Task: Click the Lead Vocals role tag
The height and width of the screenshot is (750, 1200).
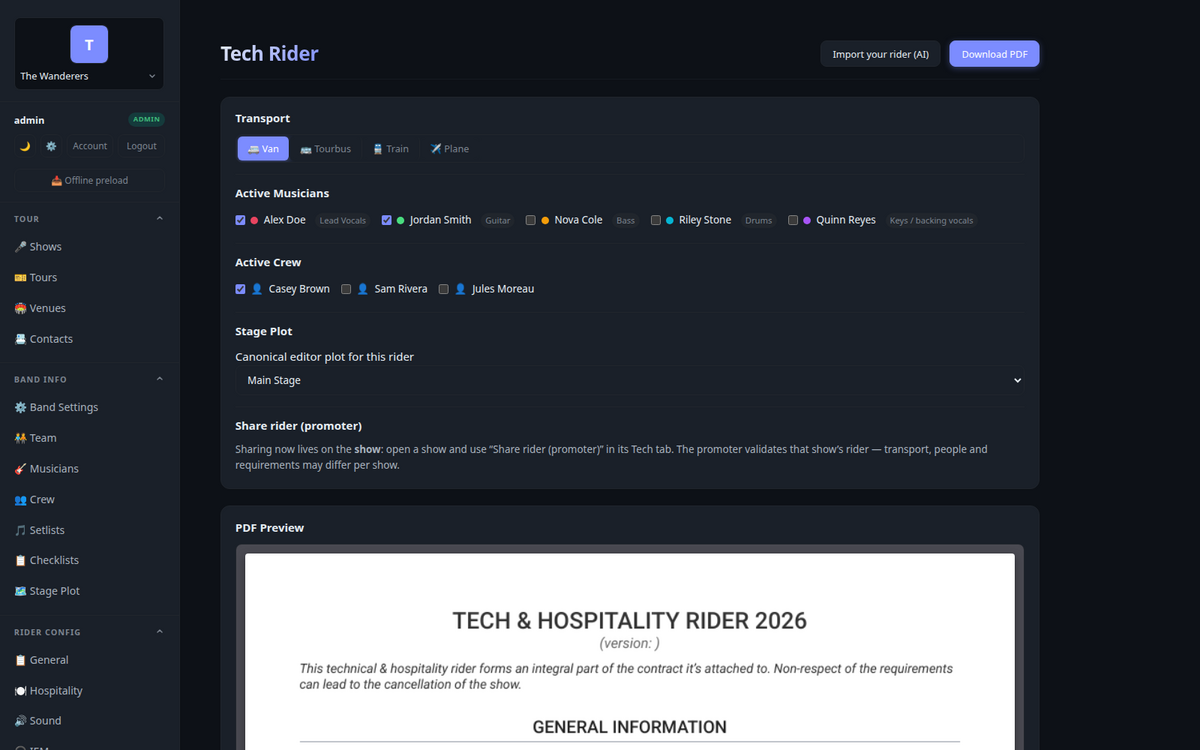Action: 343,220
